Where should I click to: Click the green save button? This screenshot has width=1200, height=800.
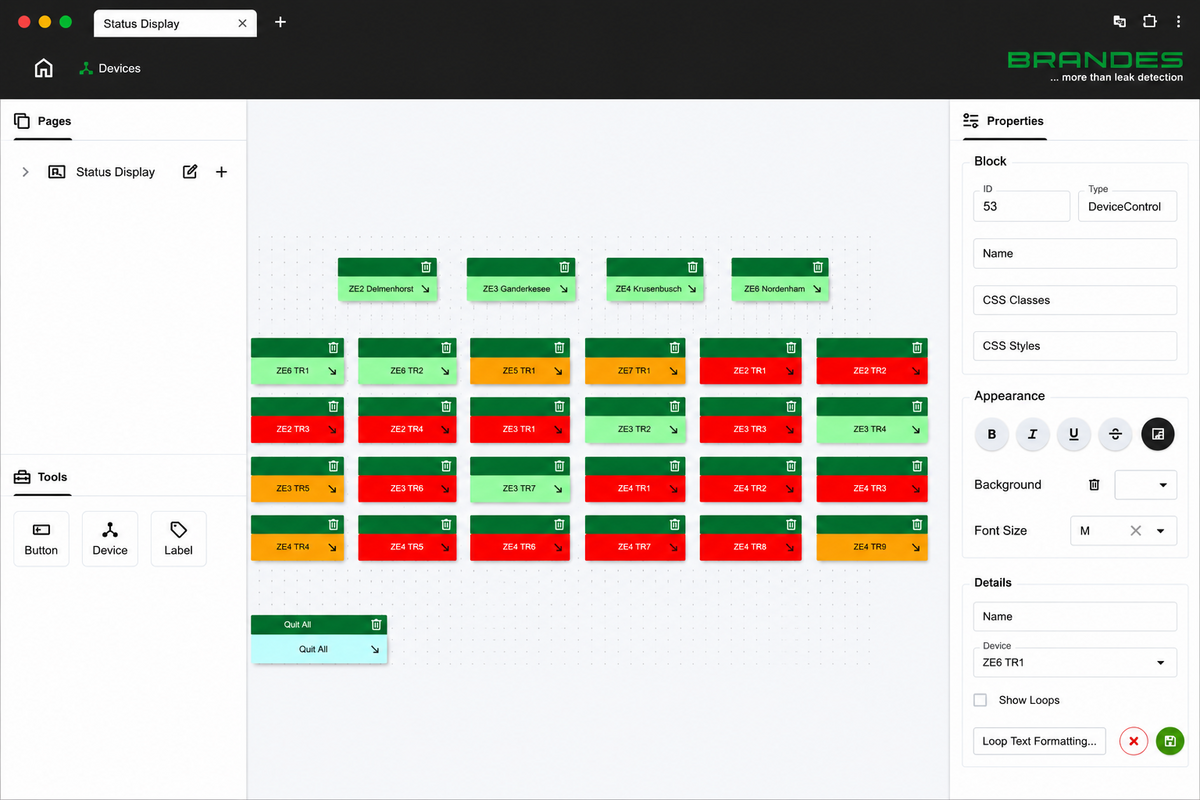[1170, 741]
